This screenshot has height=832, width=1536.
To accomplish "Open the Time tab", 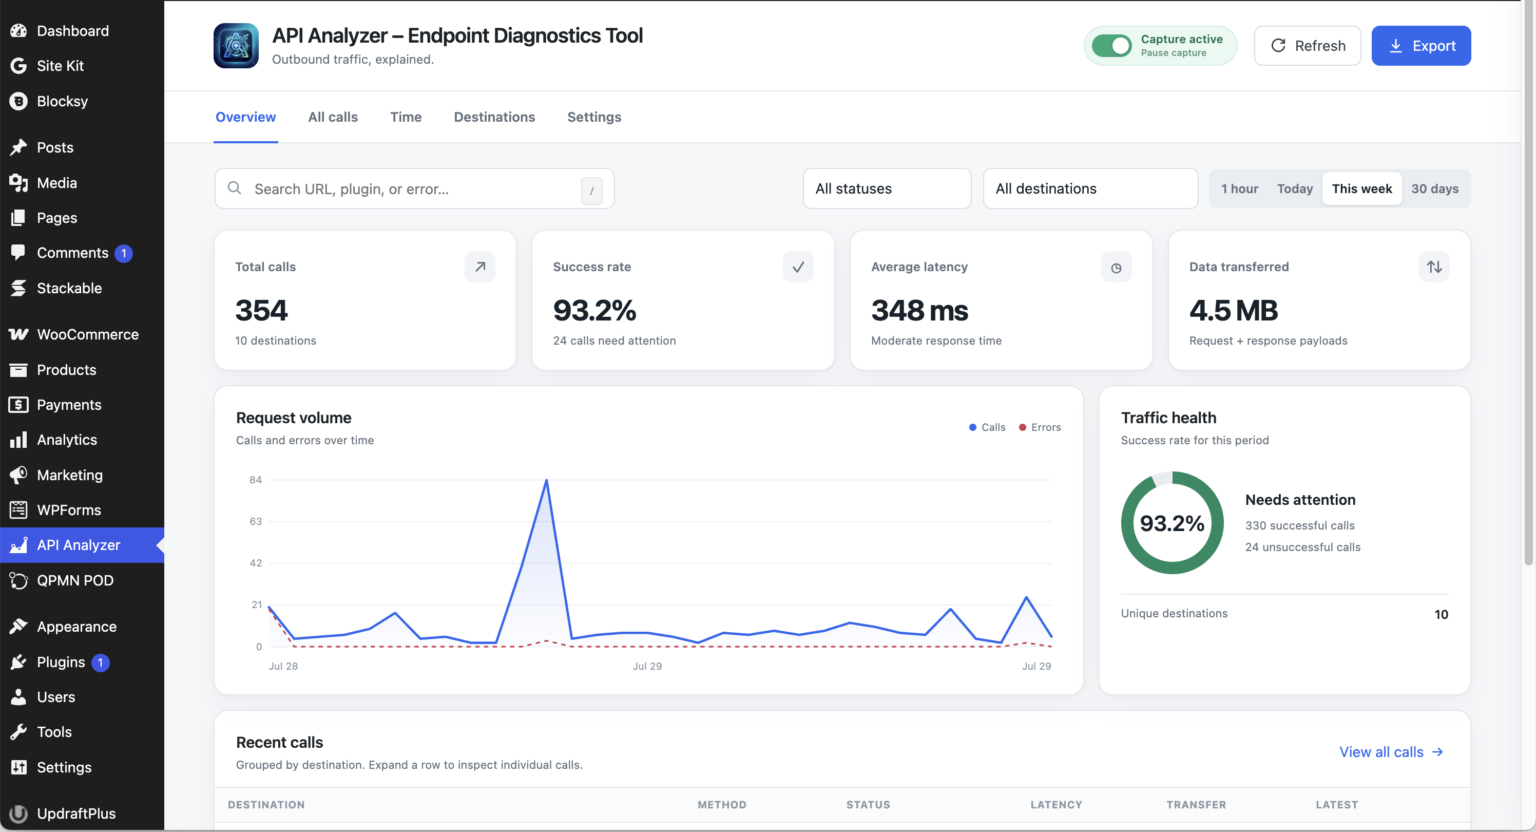I will pyautogui.click(x=406, y=117).
